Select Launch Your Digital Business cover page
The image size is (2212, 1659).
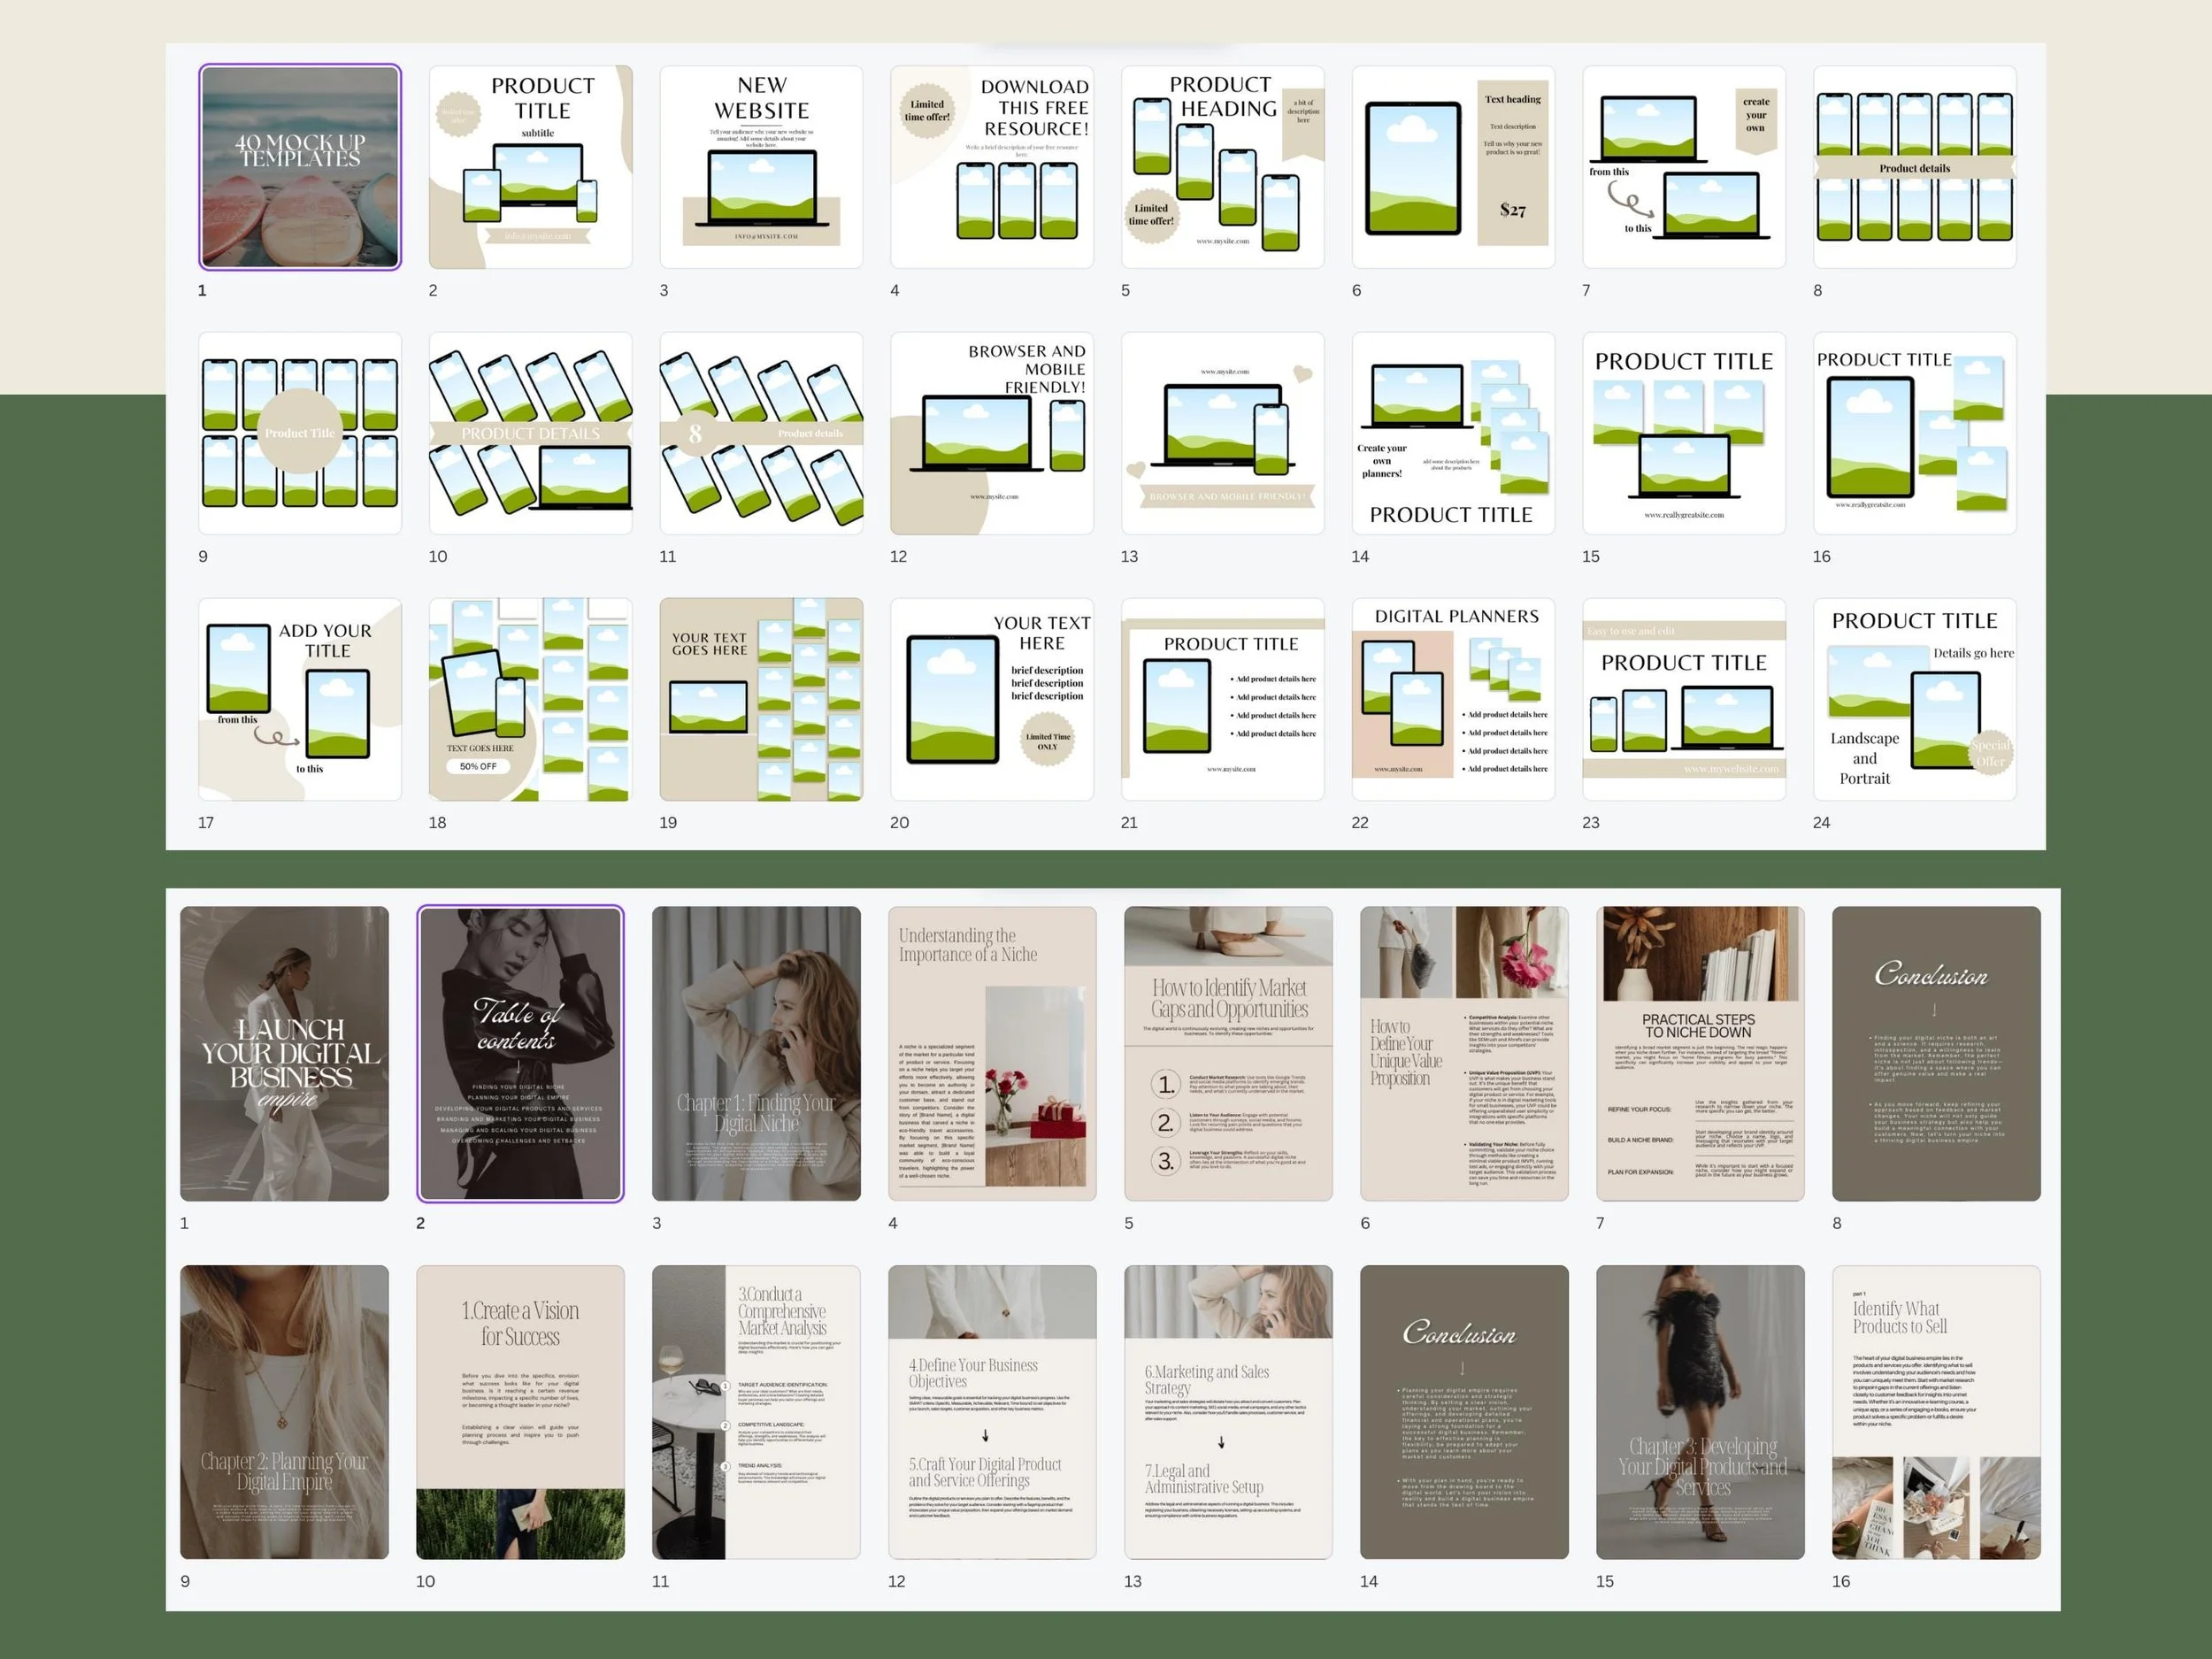284,1053
